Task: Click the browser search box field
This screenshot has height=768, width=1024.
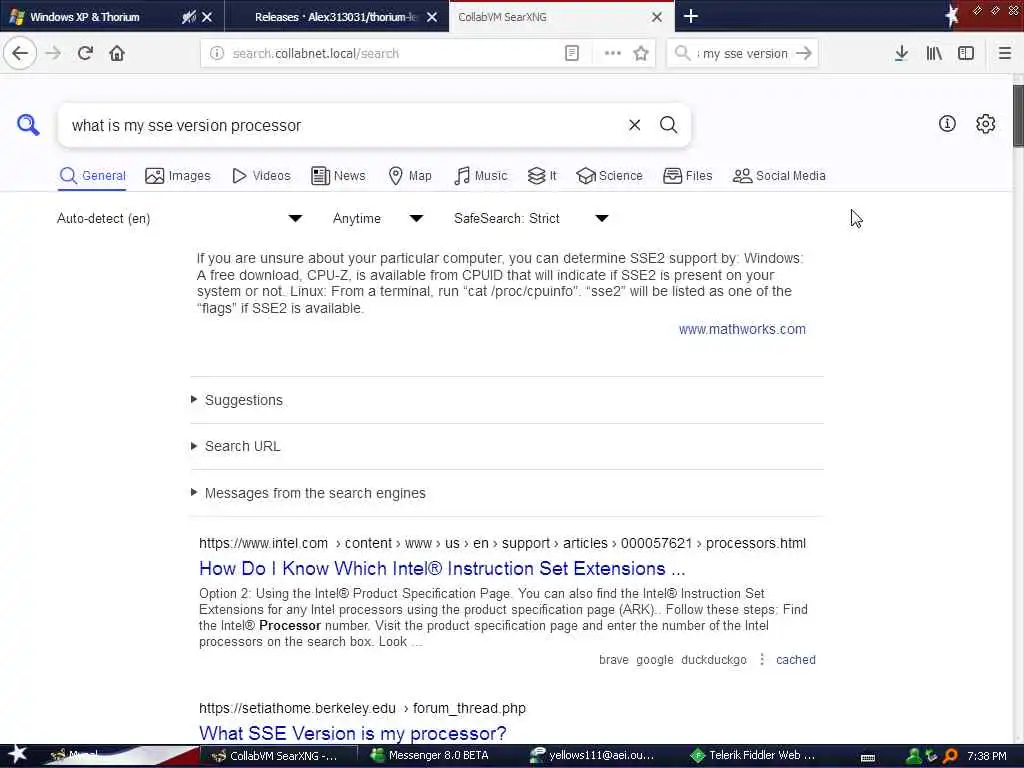Action: [x=743, y=53]
